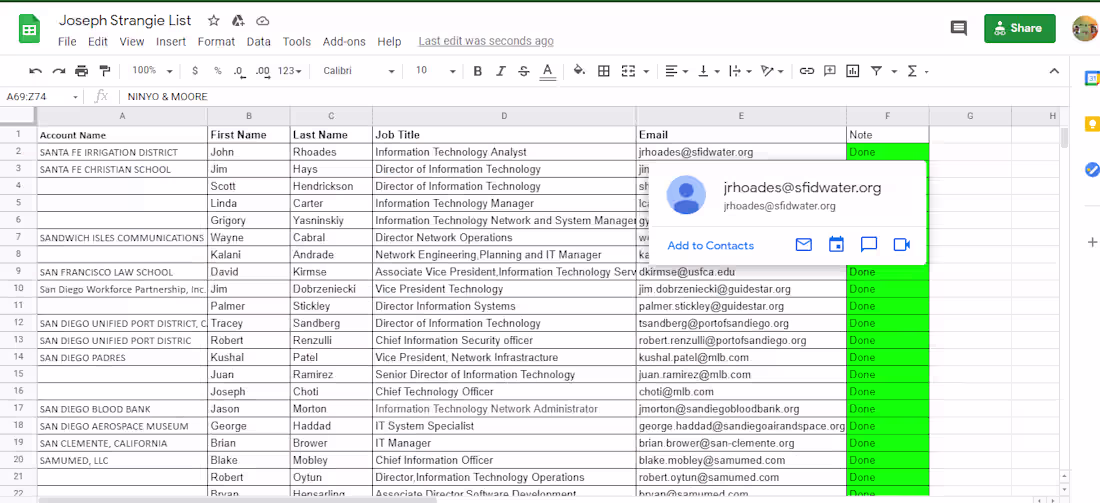Viewport: 1100px width, 503px height.
Task: Toggle italic formatting
Action: pyautogui.click(x=501, y=71)
